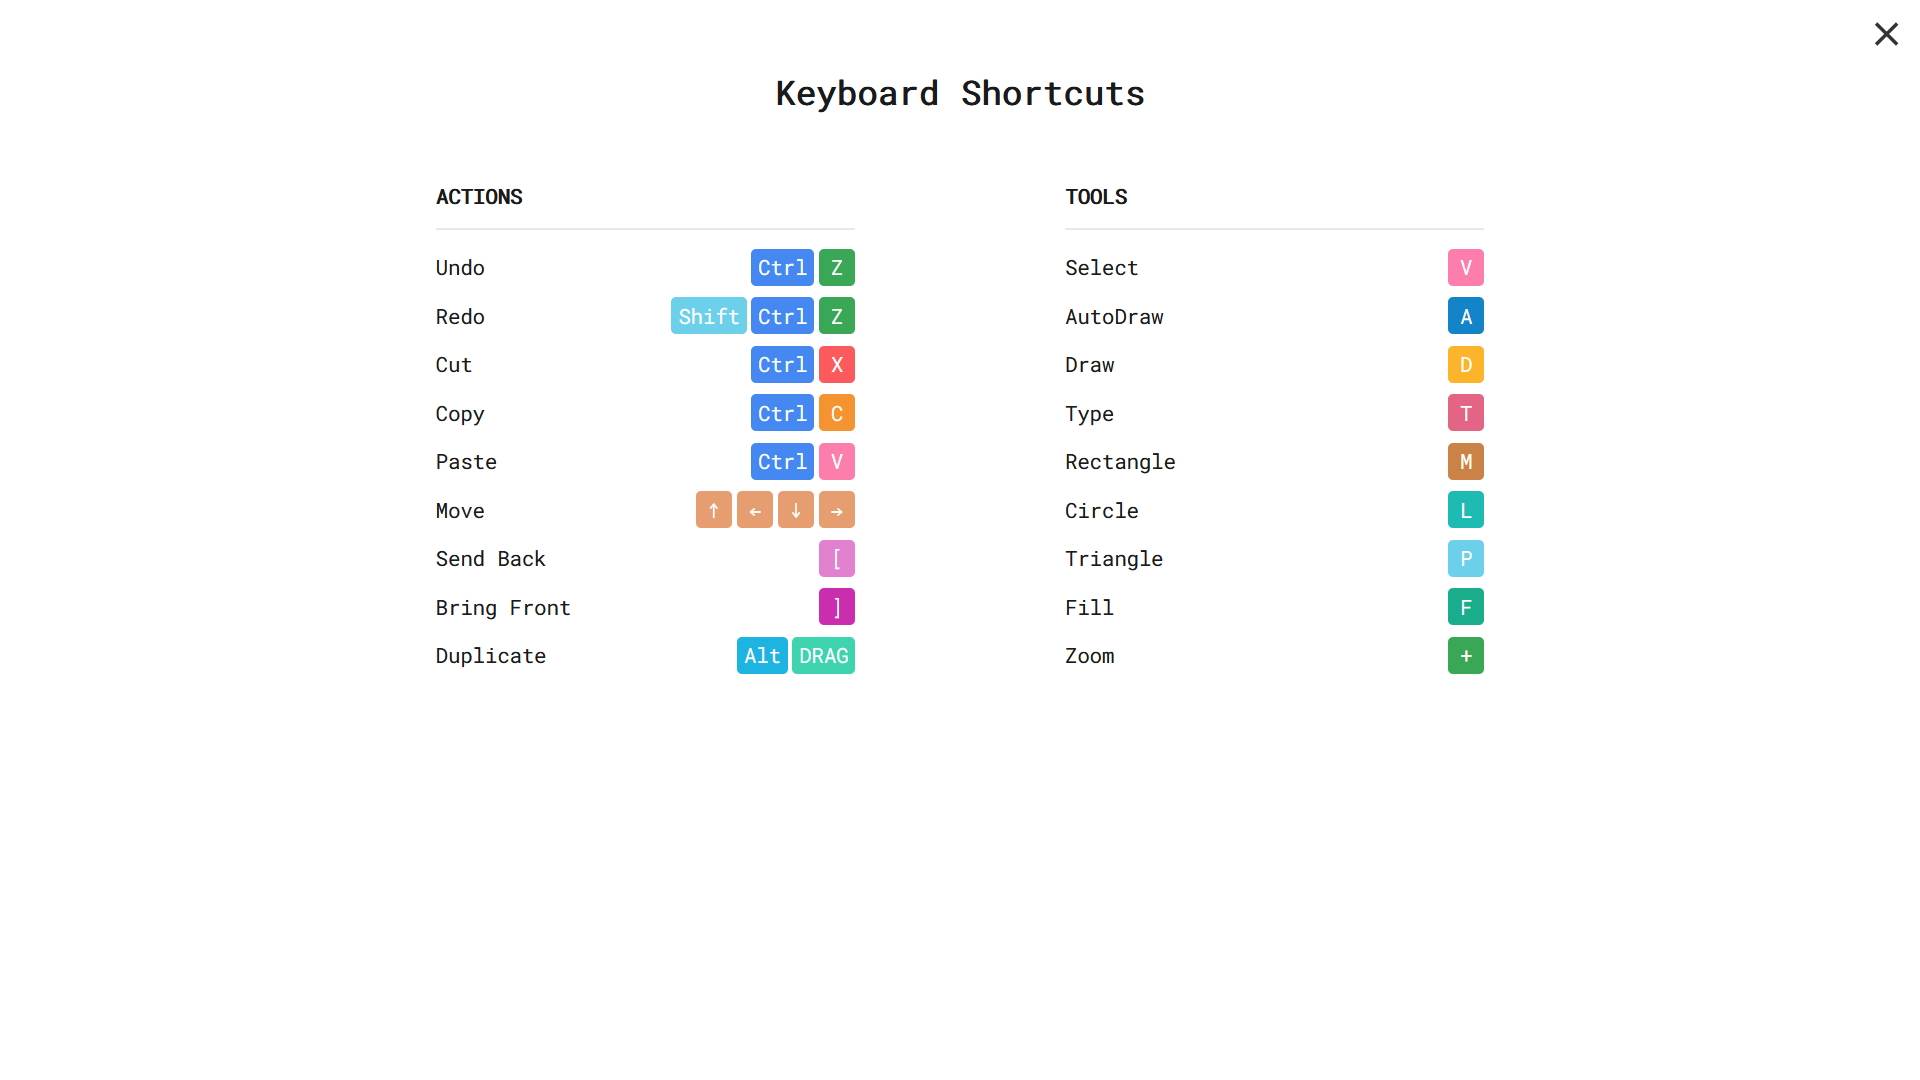Click the up arrow key badge for Move
The image size is (1920, 1080).
pyautogui.click(x=714, y=511)
